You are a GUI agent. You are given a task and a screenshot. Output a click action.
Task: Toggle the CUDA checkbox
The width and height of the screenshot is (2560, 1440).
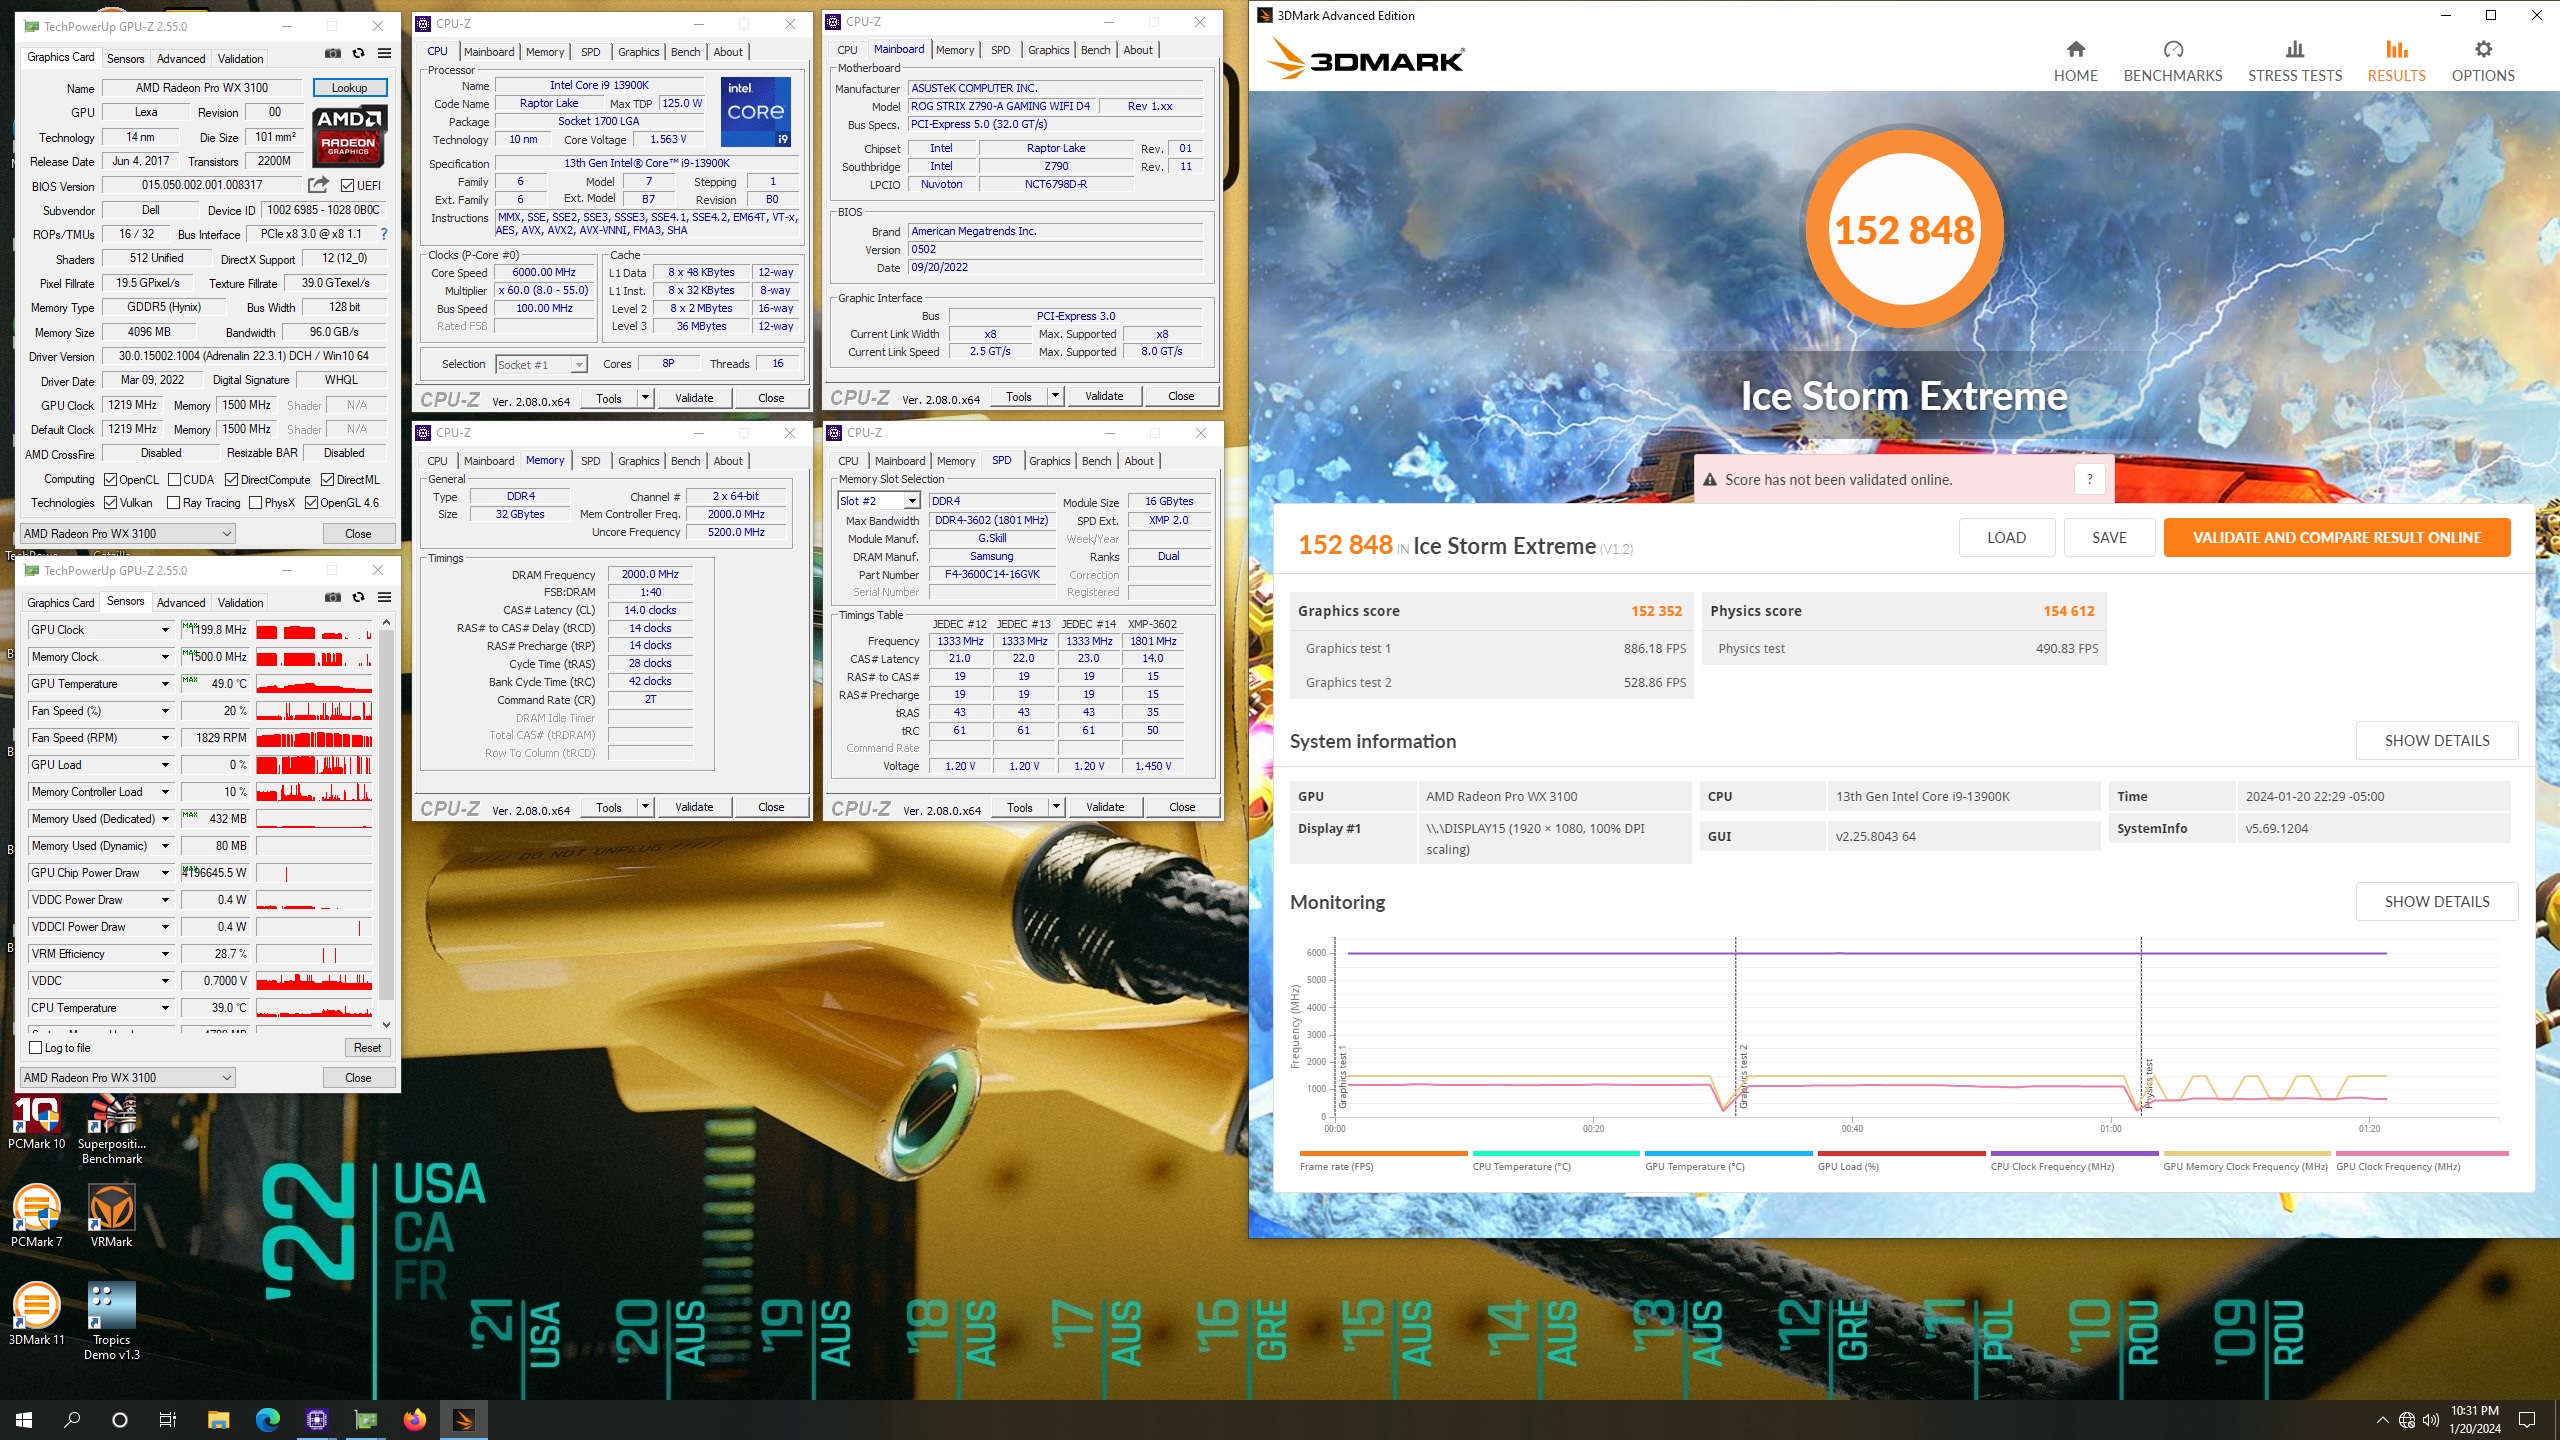pos(174,479)
